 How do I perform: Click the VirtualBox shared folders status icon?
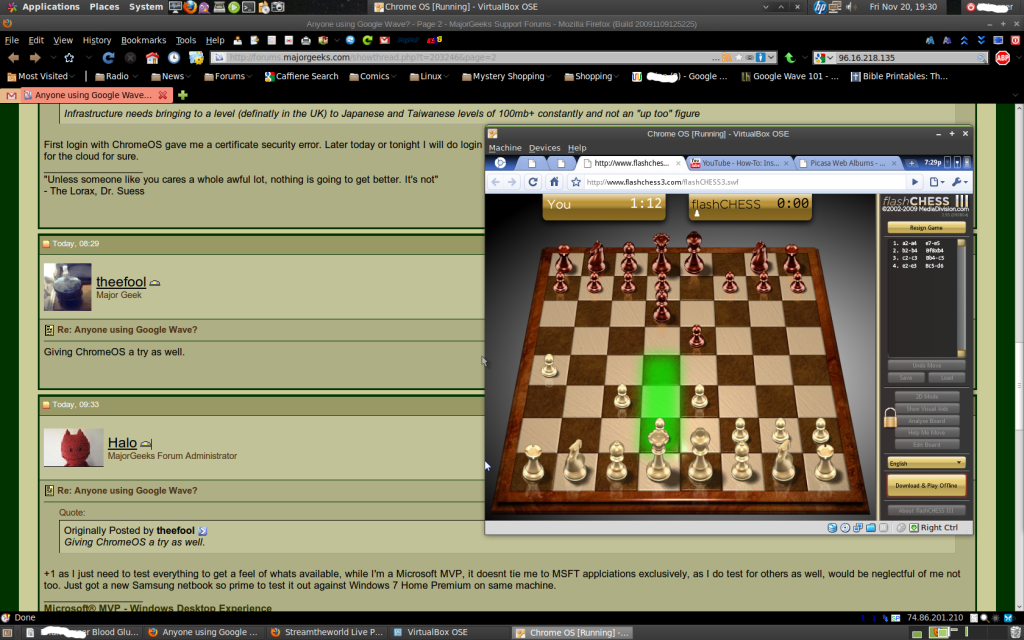coord(873,527)
